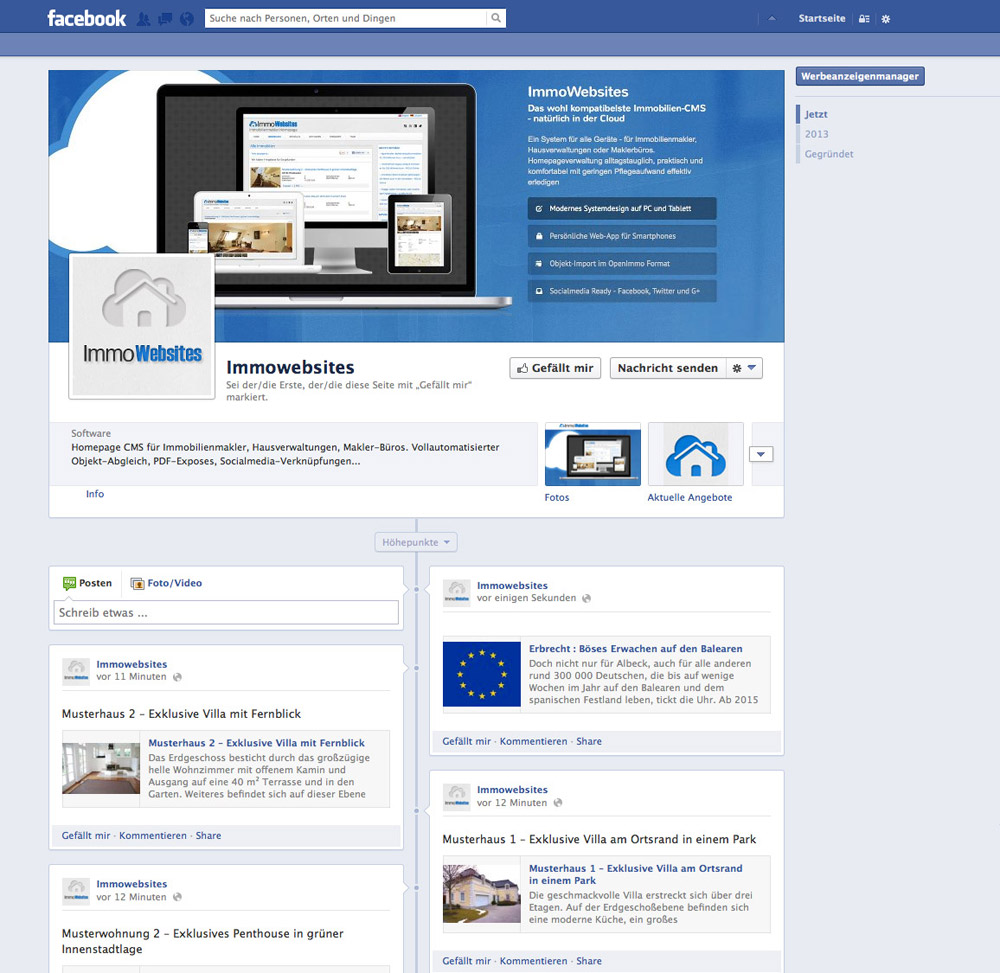Open the Höhepunkte filter dropdown
This screenshot has width=1000, height=973.
(416, 542)
